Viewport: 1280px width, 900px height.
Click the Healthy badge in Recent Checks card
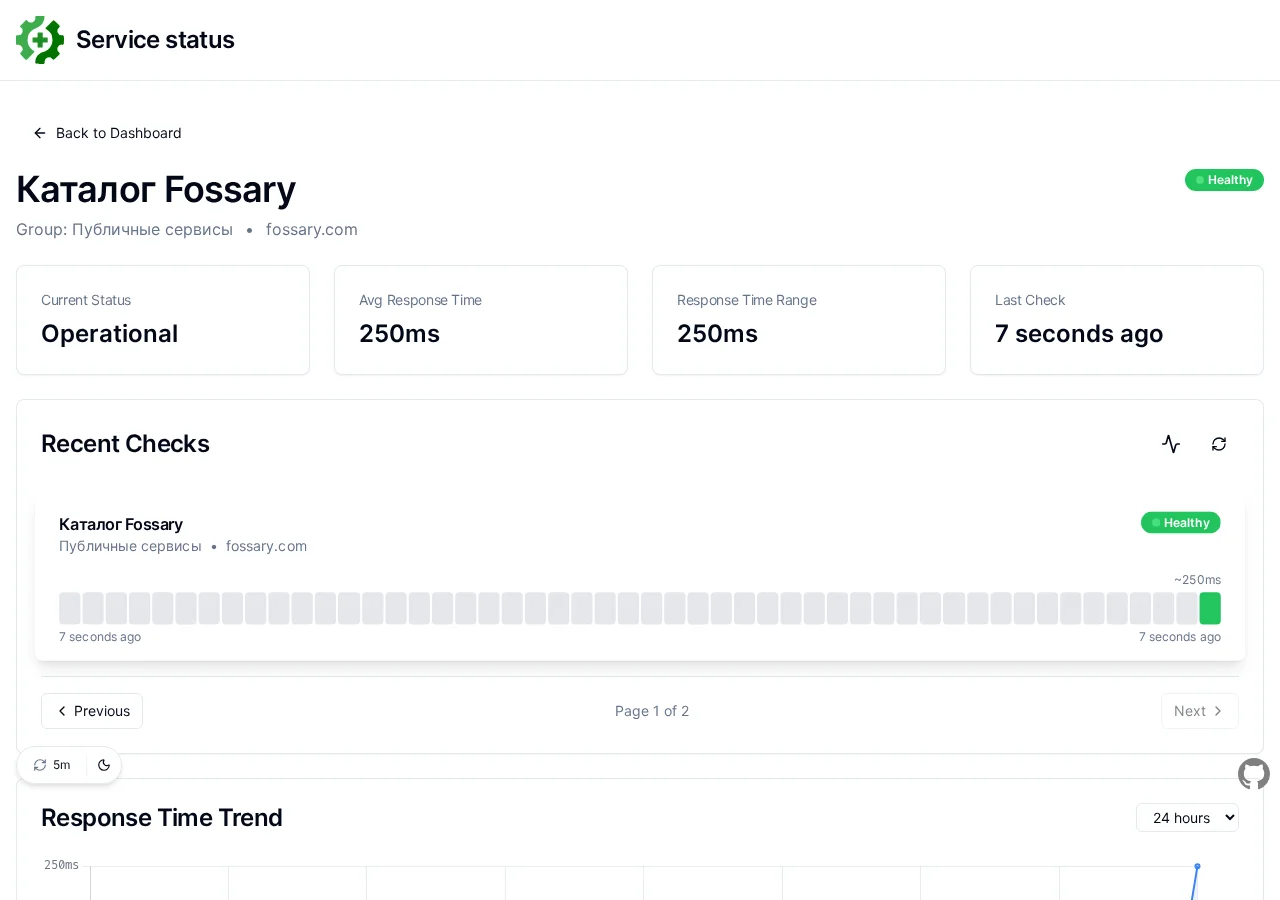pyautogui.click(x=1181, y=523)
